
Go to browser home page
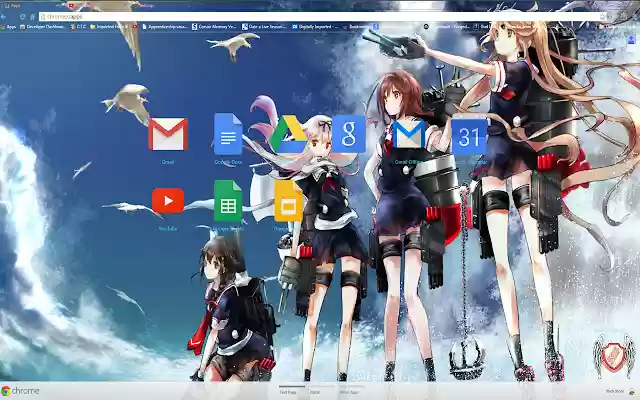[32, 17]
